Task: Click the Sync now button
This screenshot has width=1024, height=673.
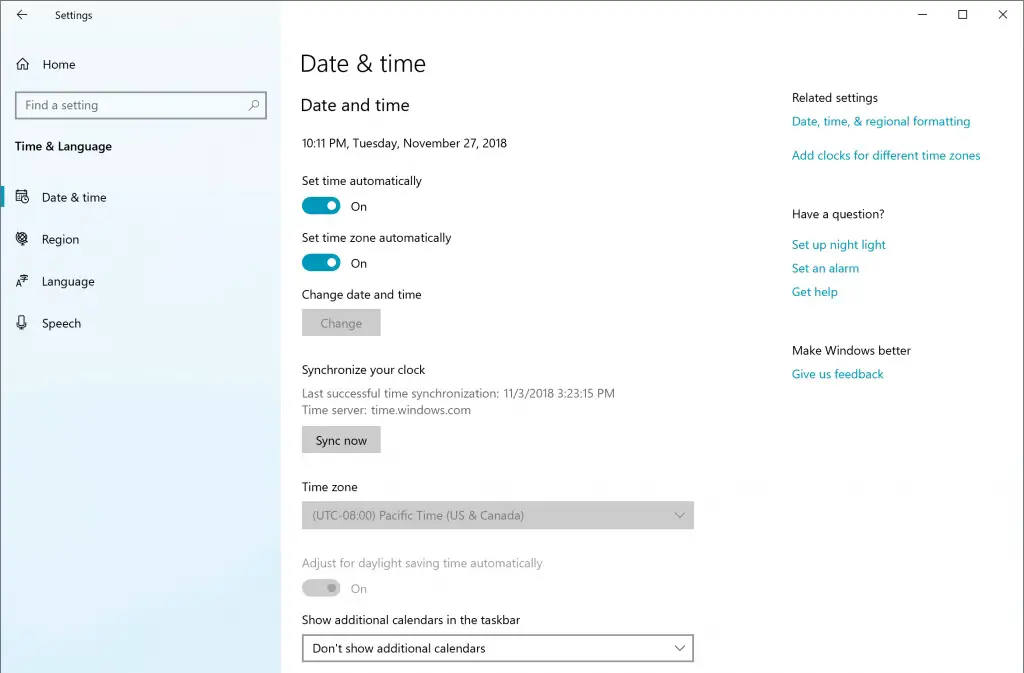Action: pyautogui.click(x=341, y=440)
